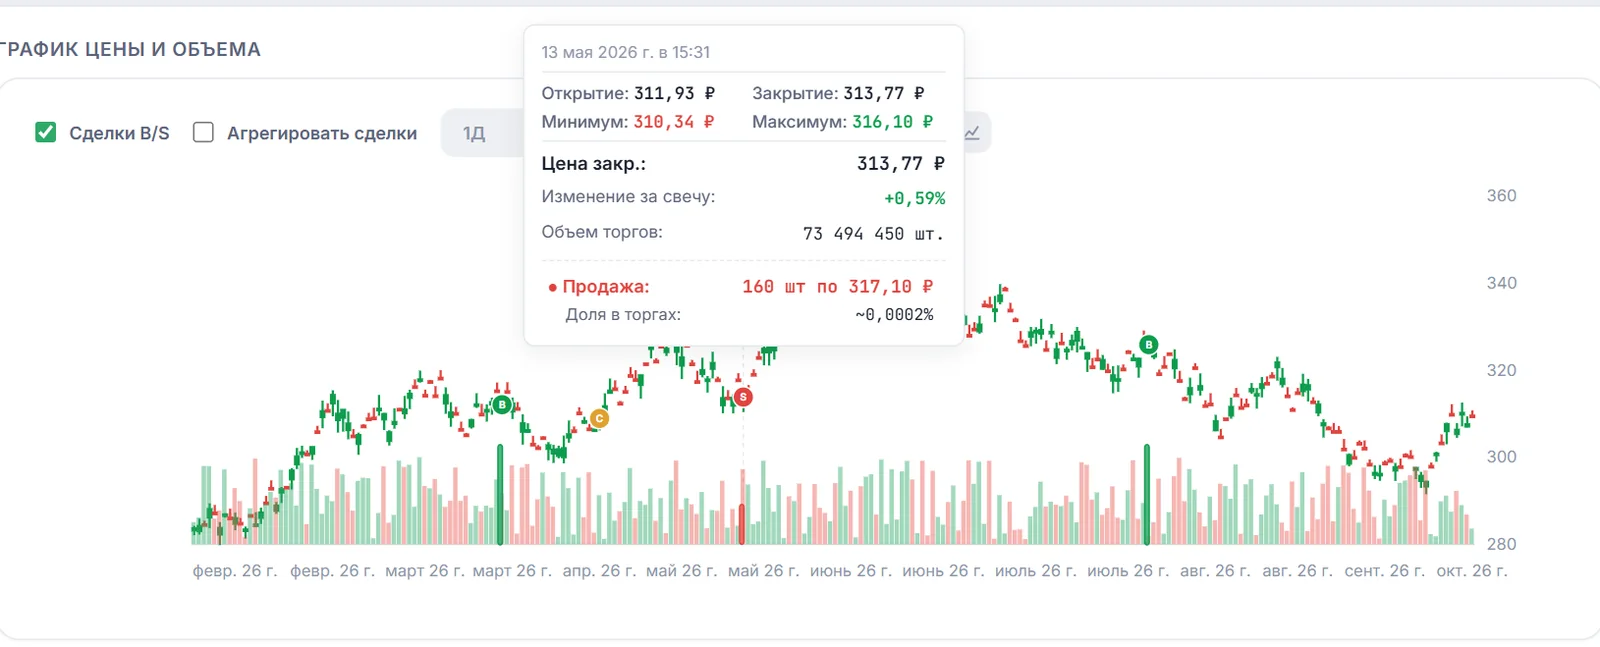
Task: Click the orange C marker on the chart
Action: coord(599,418)
